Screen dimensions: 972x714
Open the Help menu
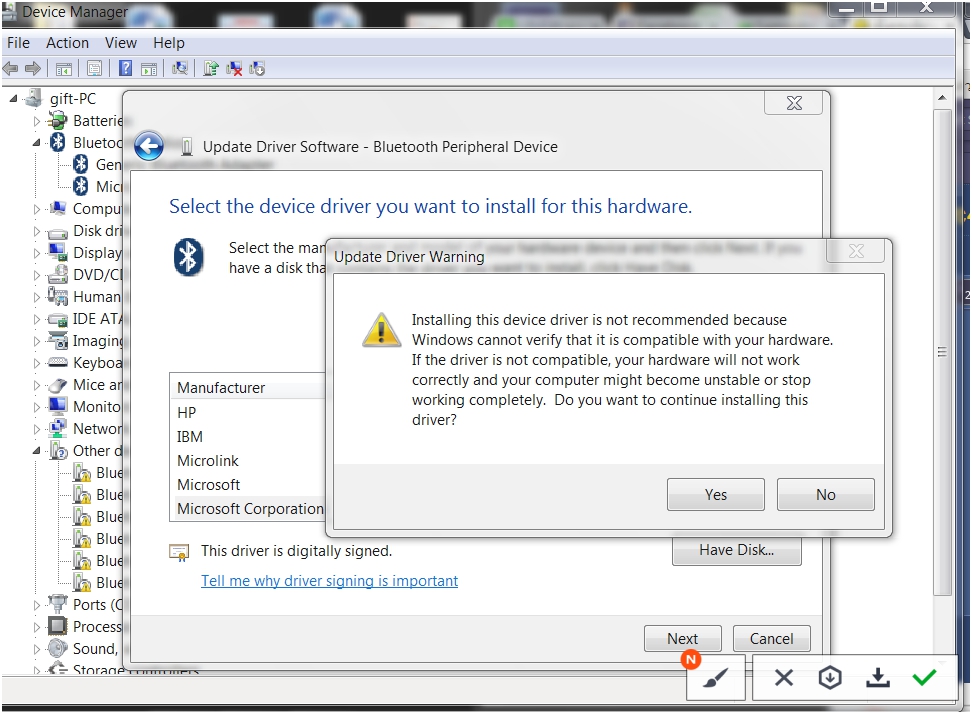[169, 43]
